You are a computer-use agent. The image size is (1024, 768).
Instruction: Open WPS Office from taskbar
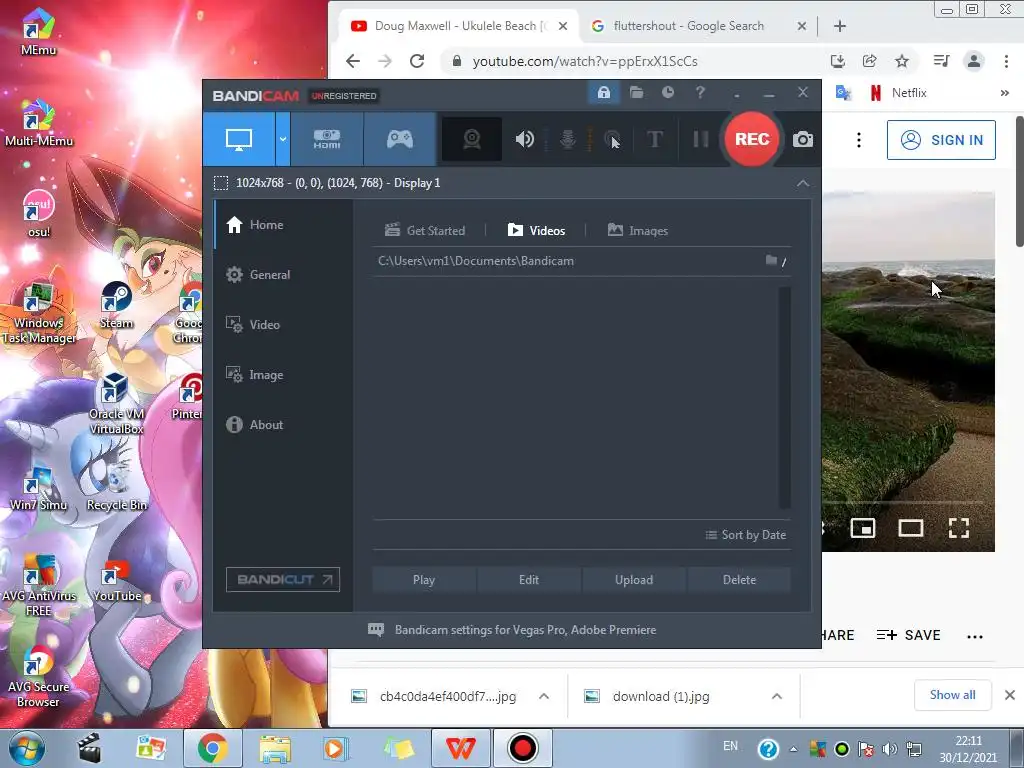point(460,748)
